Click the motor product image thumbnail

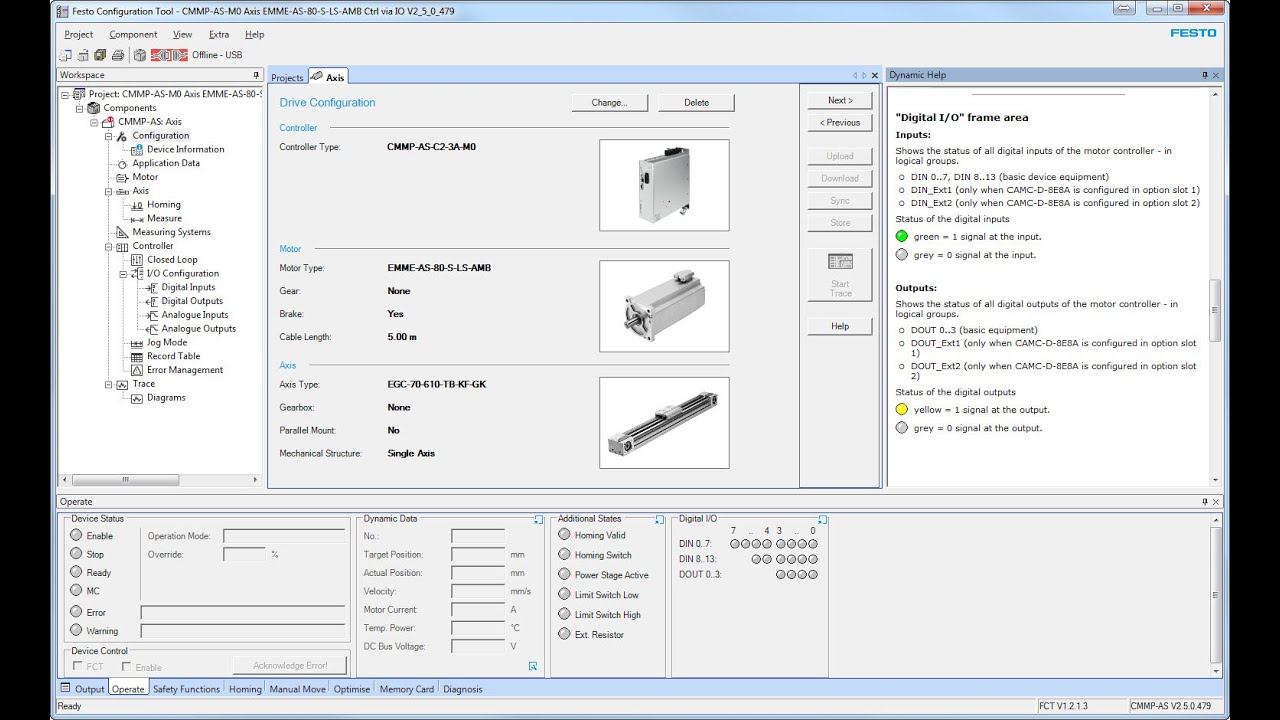pos(665,306)
